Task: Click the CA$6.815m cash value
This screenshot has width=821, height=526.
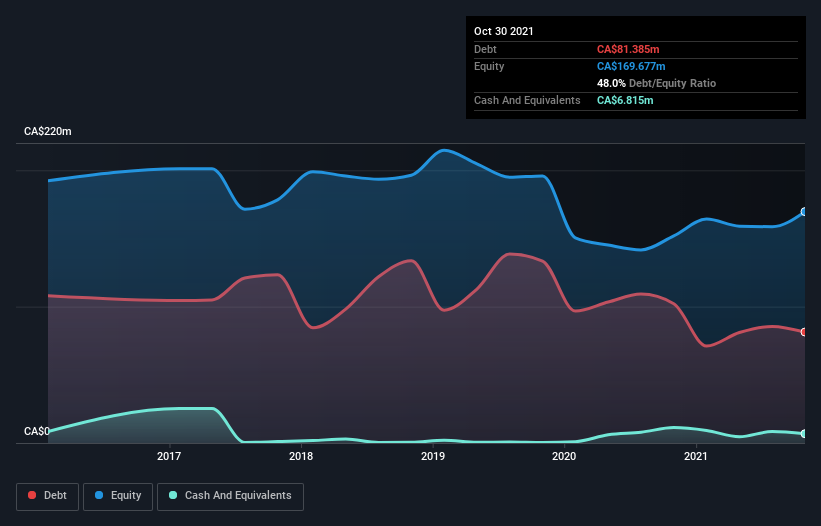Action: tap(625, 100)
